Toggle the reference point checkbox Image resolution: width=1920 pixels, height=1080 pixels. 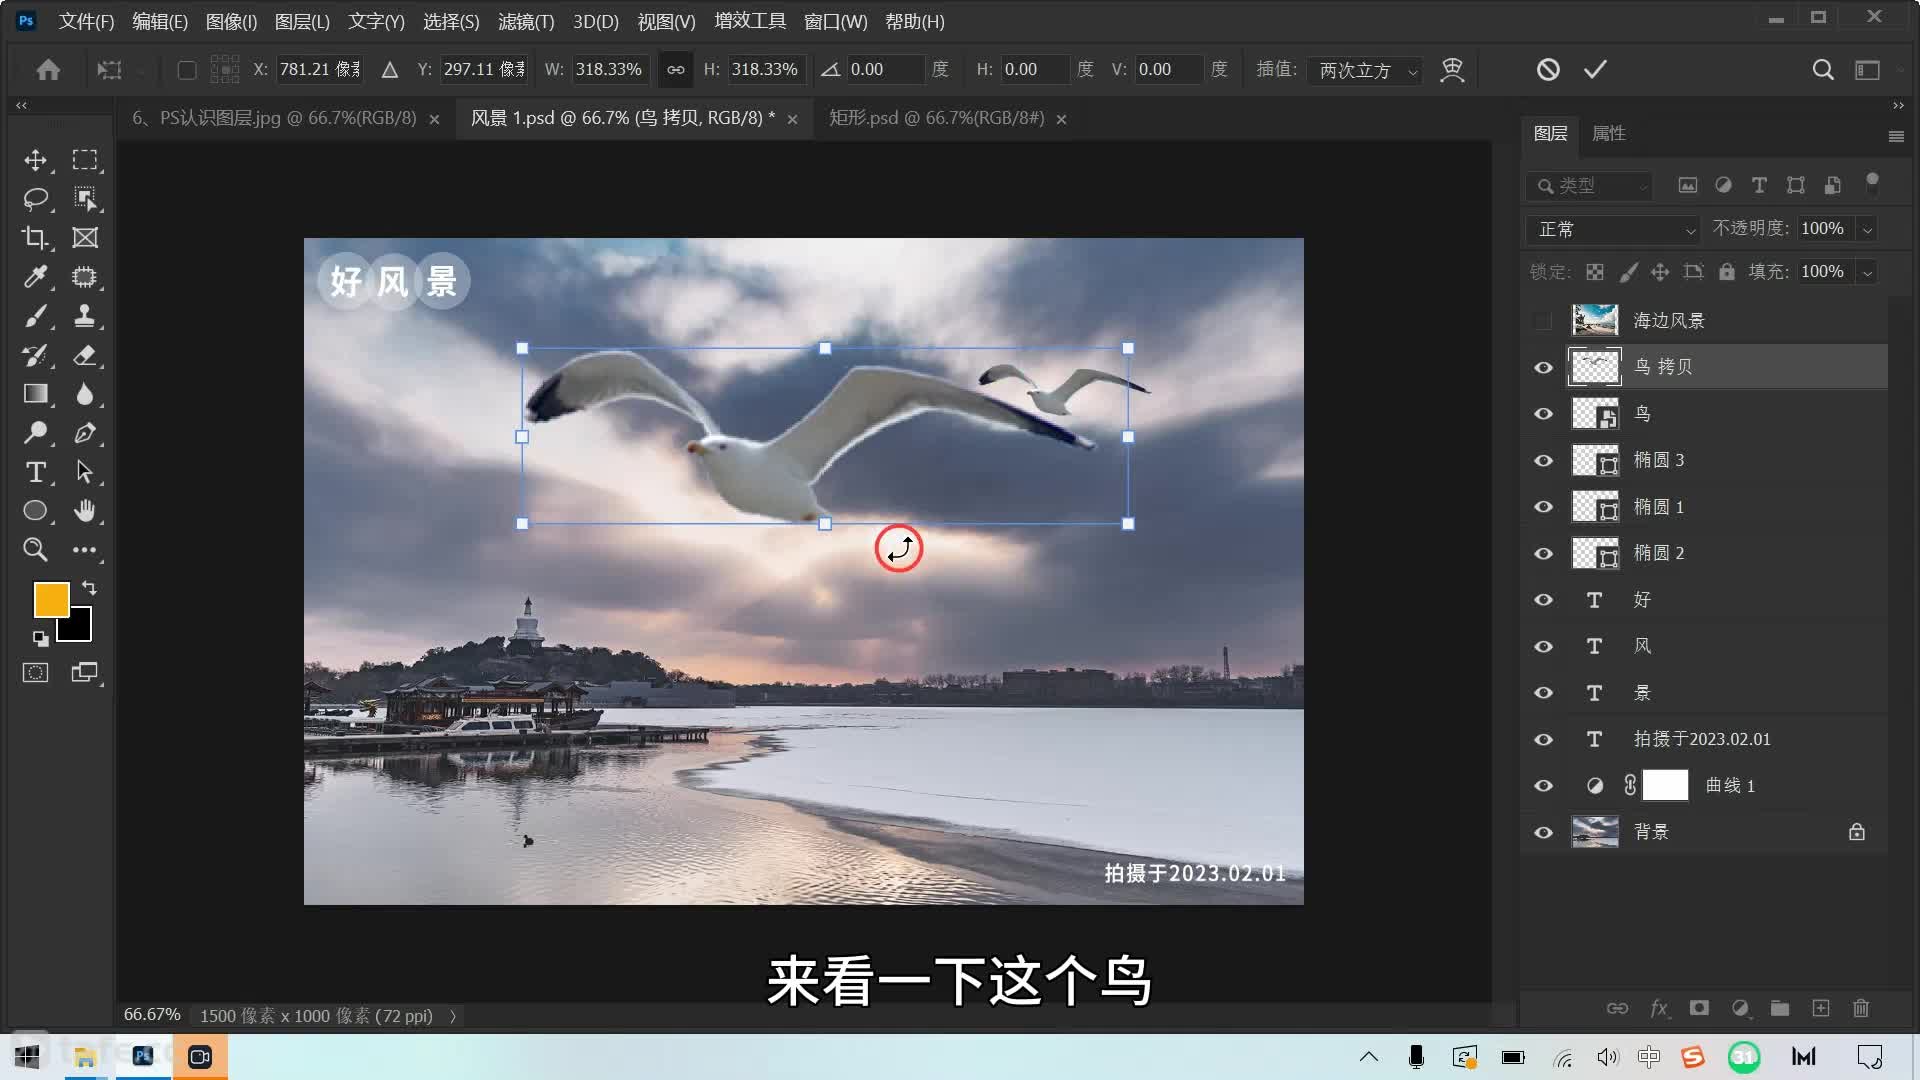[187, 70]
